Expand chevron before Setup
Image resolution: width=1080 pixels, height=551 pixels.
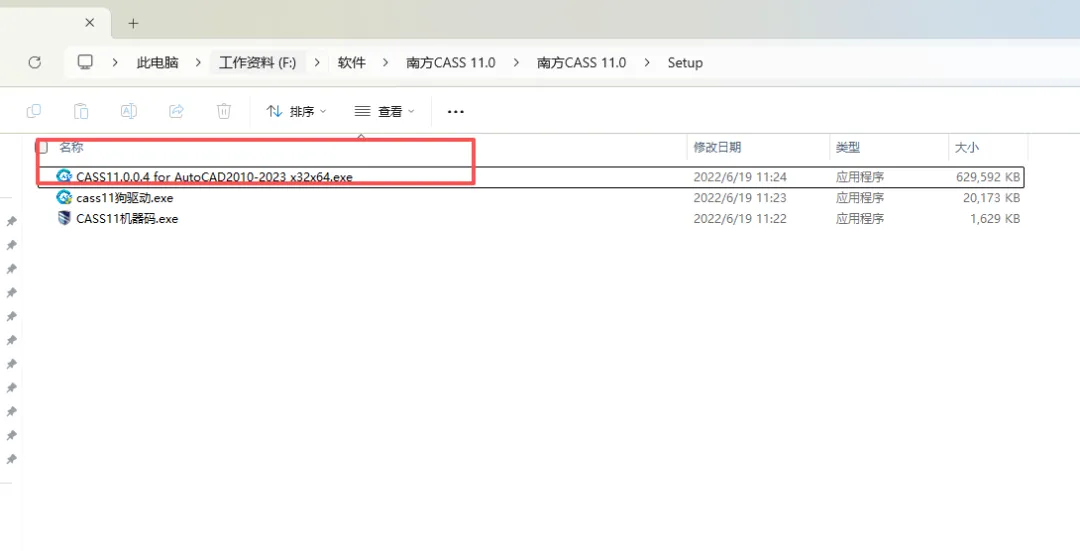[647, 63]
